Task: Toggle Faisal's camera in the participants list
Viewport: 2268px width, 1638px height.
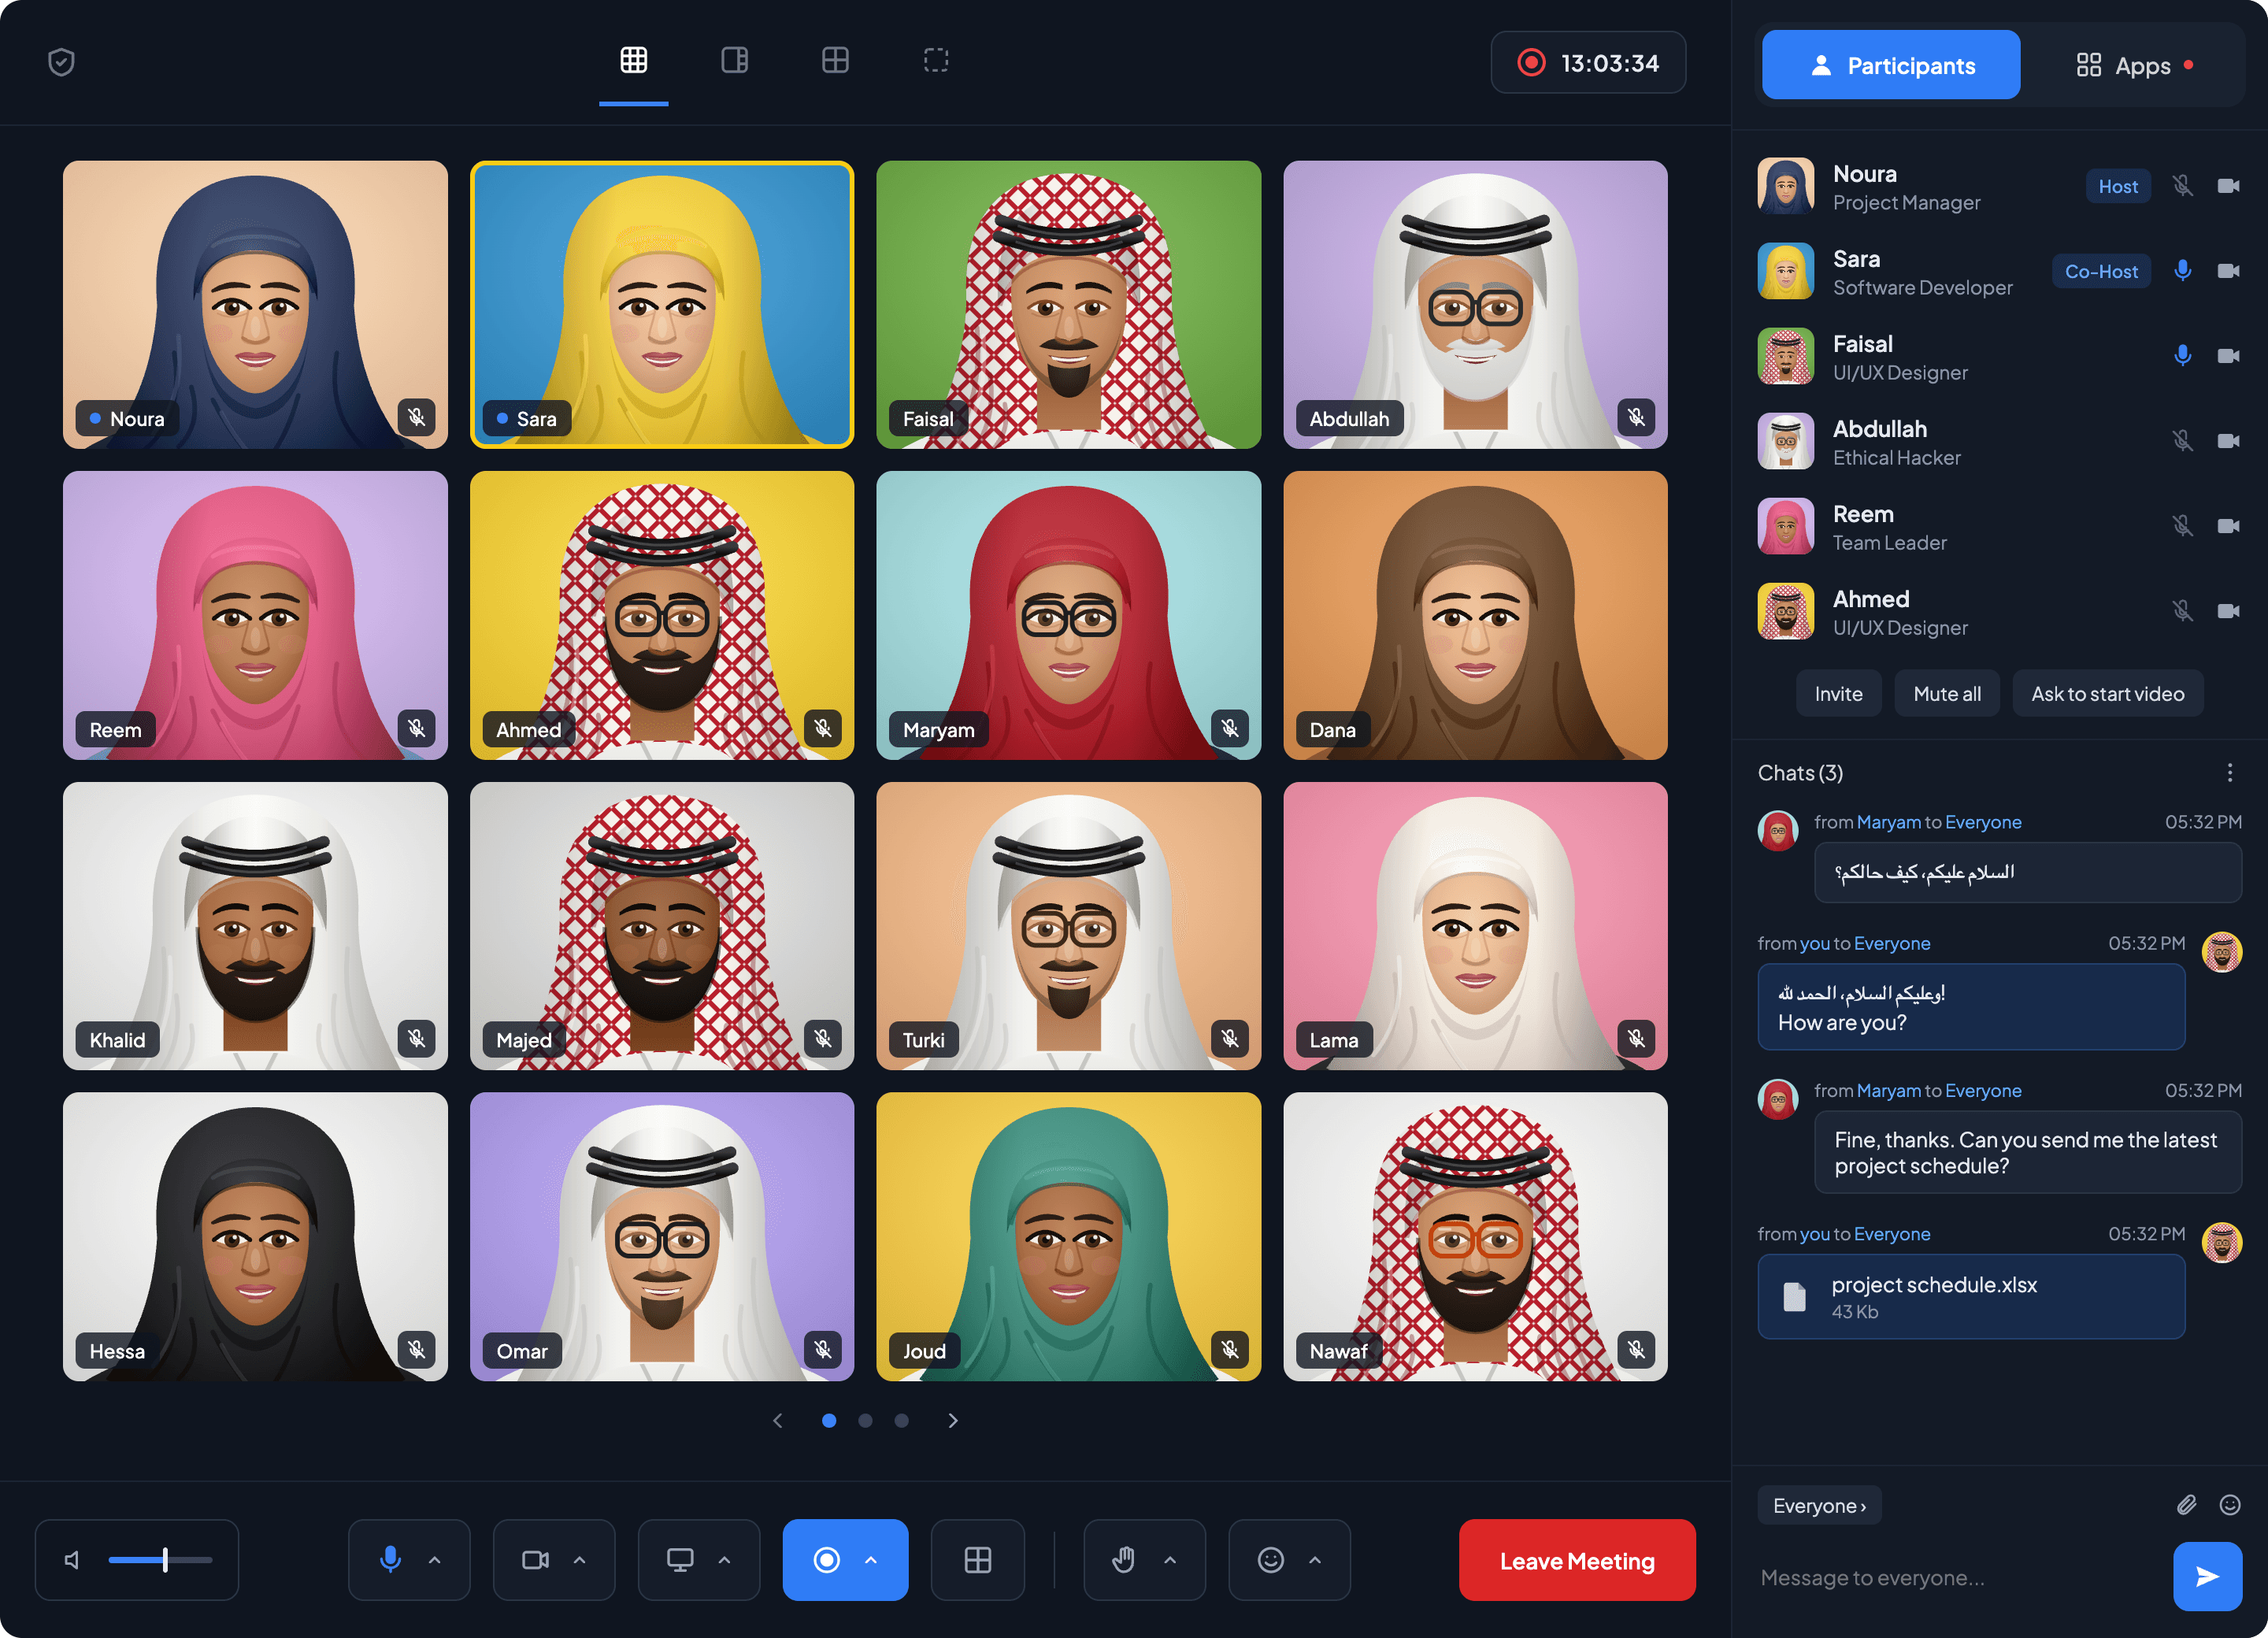Action: tap(2228, 356)
